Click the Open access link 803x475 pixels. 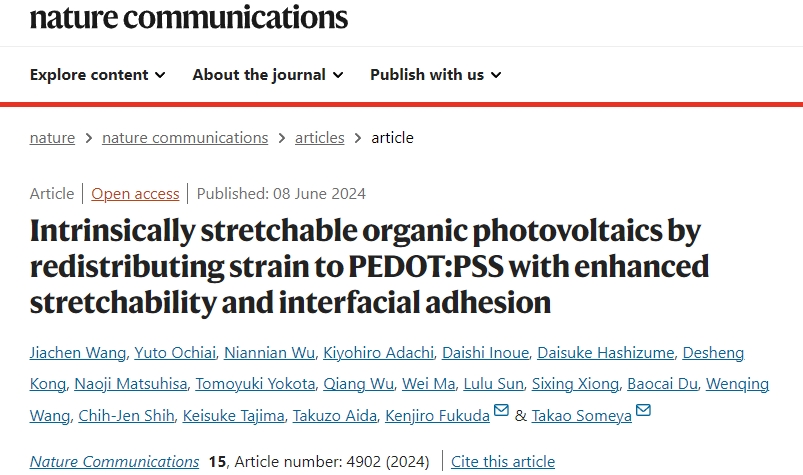pos(135,194)
